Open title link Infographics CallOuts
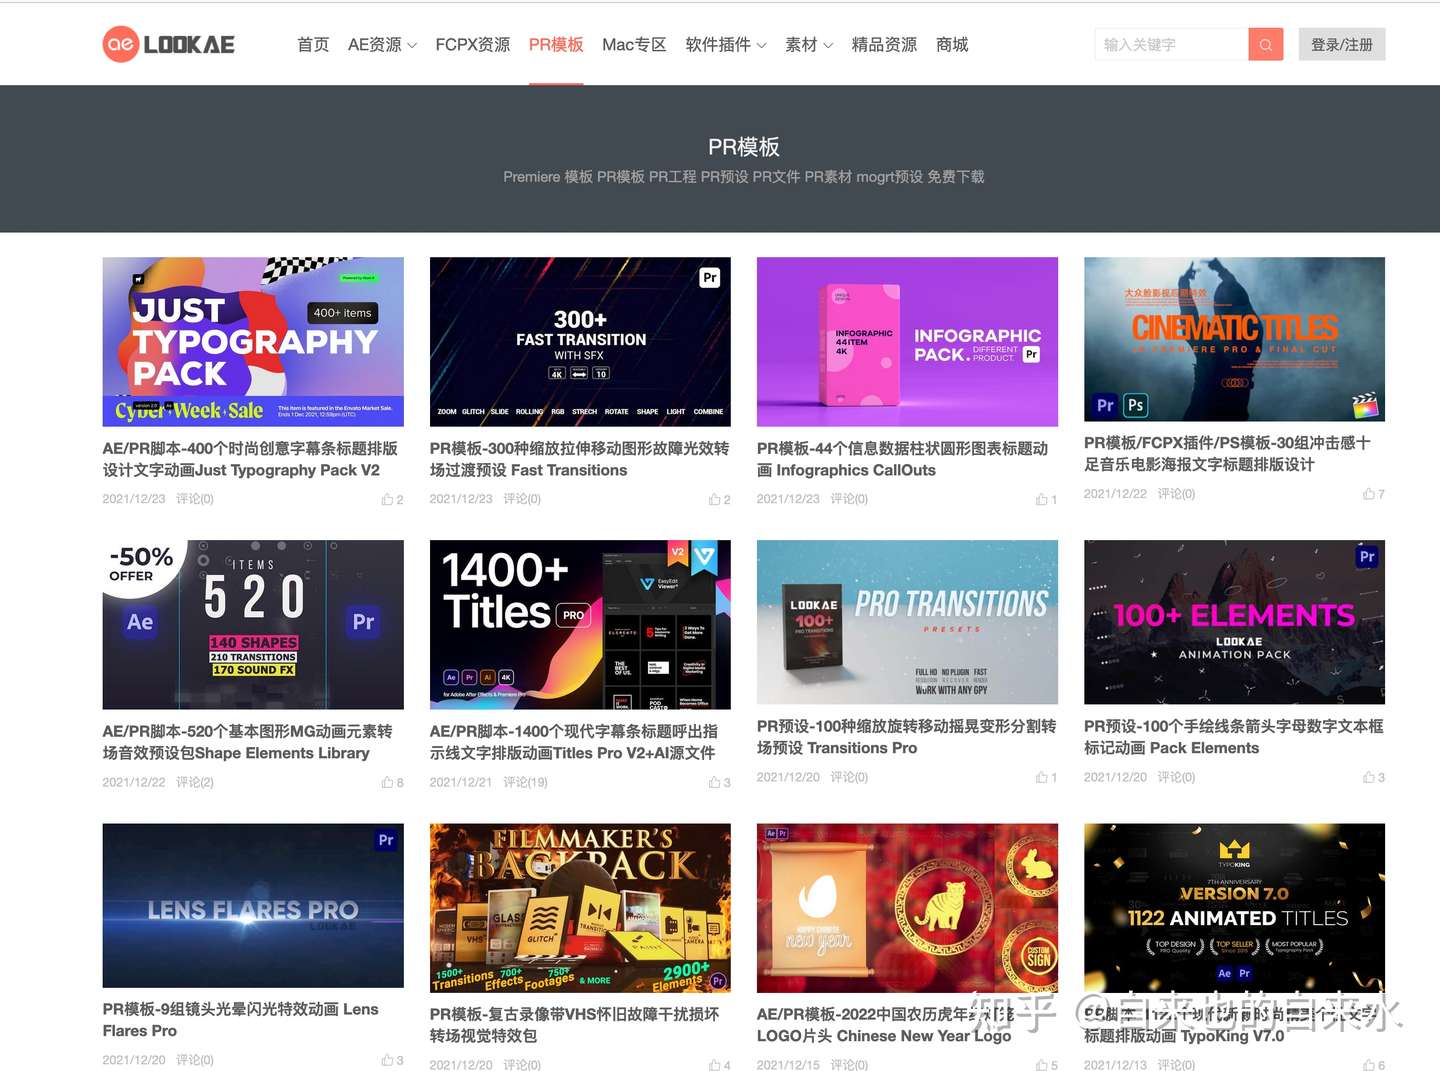Viewport: 1440px width, 1071px height. (x=902, y=459)
